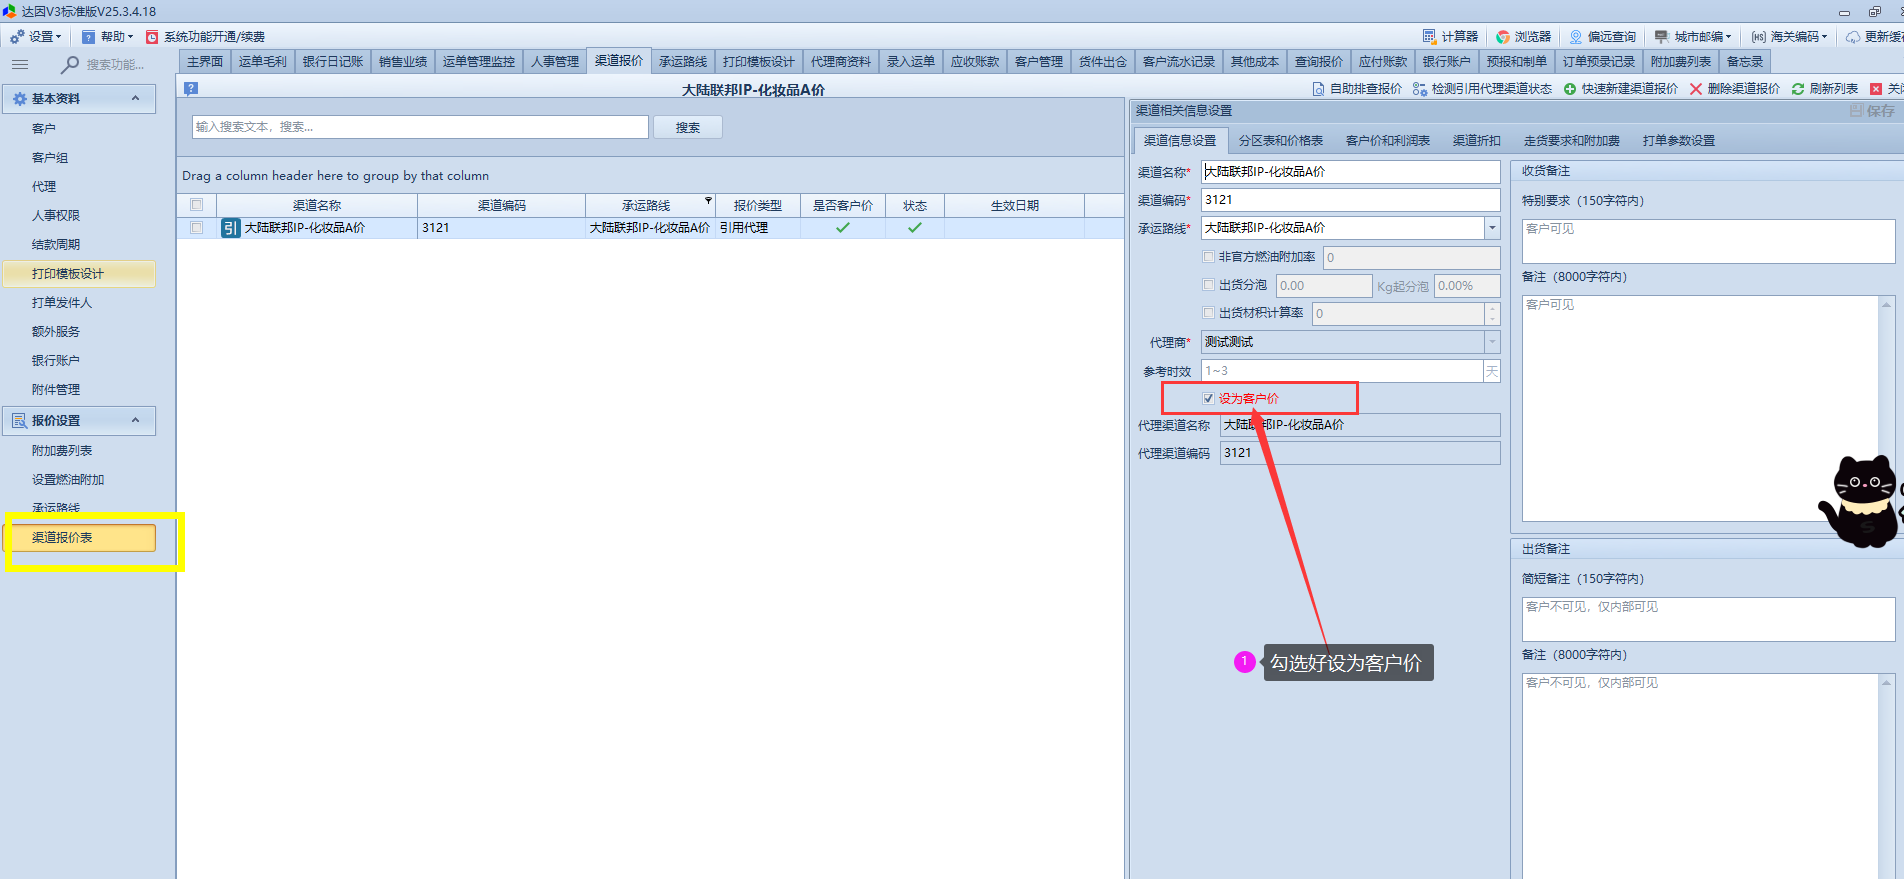
Task: Click the blue help question mark icon
Action: [191, 88]
